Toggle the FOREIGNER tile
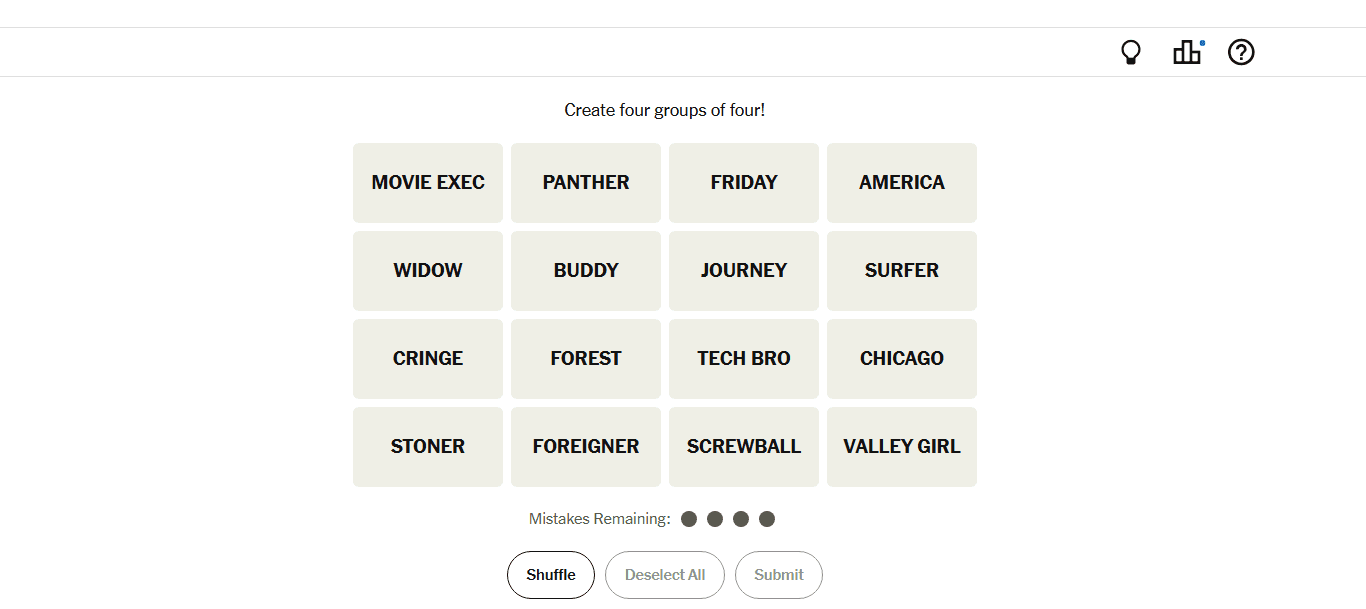1366x609 pixels. pos(586,447)
